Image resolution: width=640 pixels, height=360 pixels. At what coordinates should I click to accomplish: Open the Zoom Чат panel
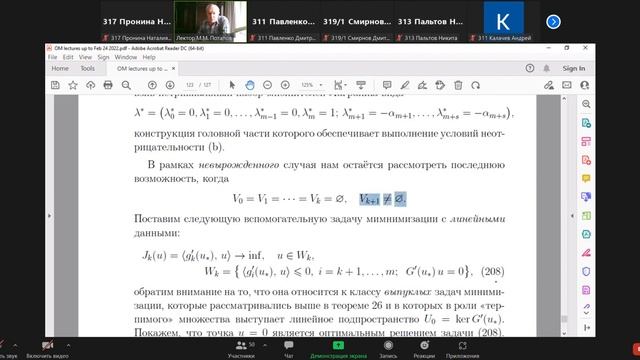pos(289,349)
